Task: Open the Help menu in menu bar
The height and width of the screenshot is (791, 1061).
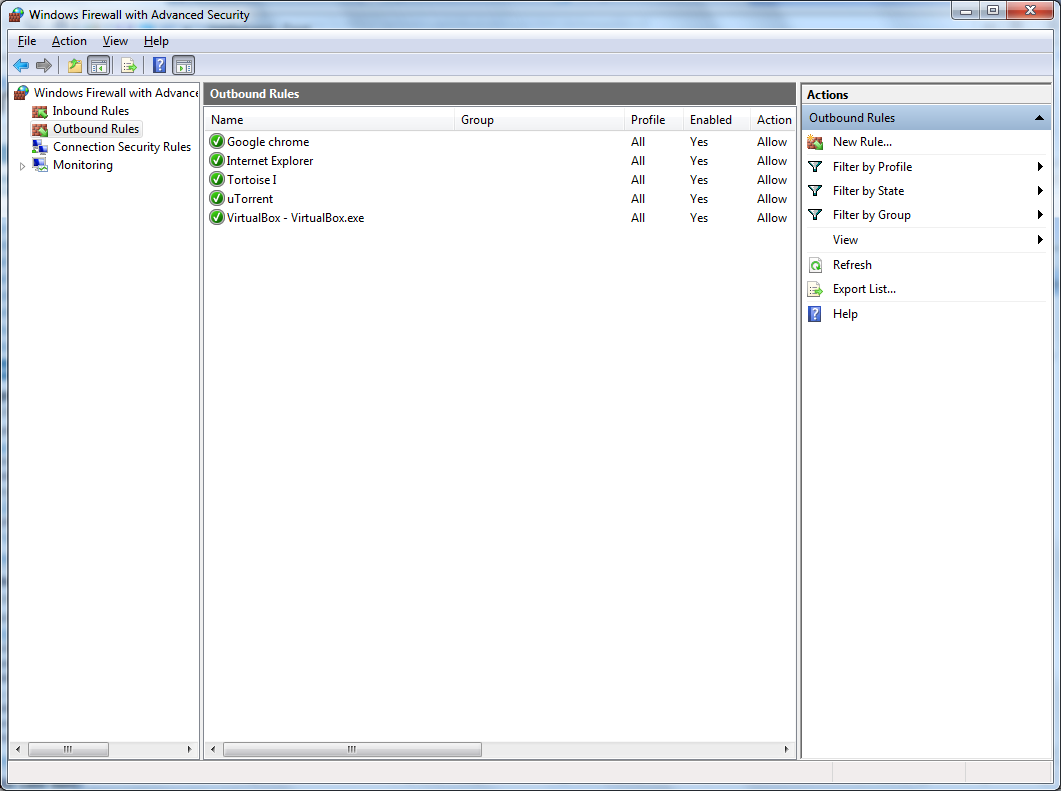Action: tap(156, 41)
